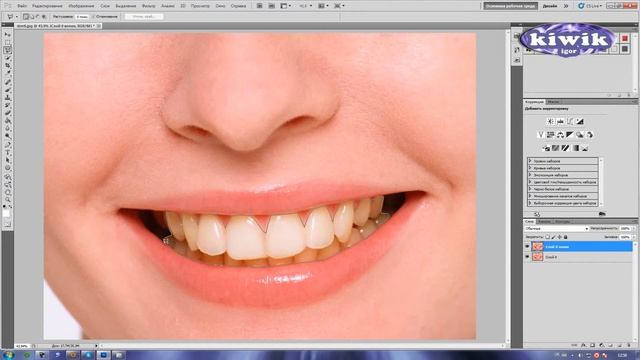The image size is (640, 360).
Task: Add a Vibrance adjustment layer
Action: point(541,135)
